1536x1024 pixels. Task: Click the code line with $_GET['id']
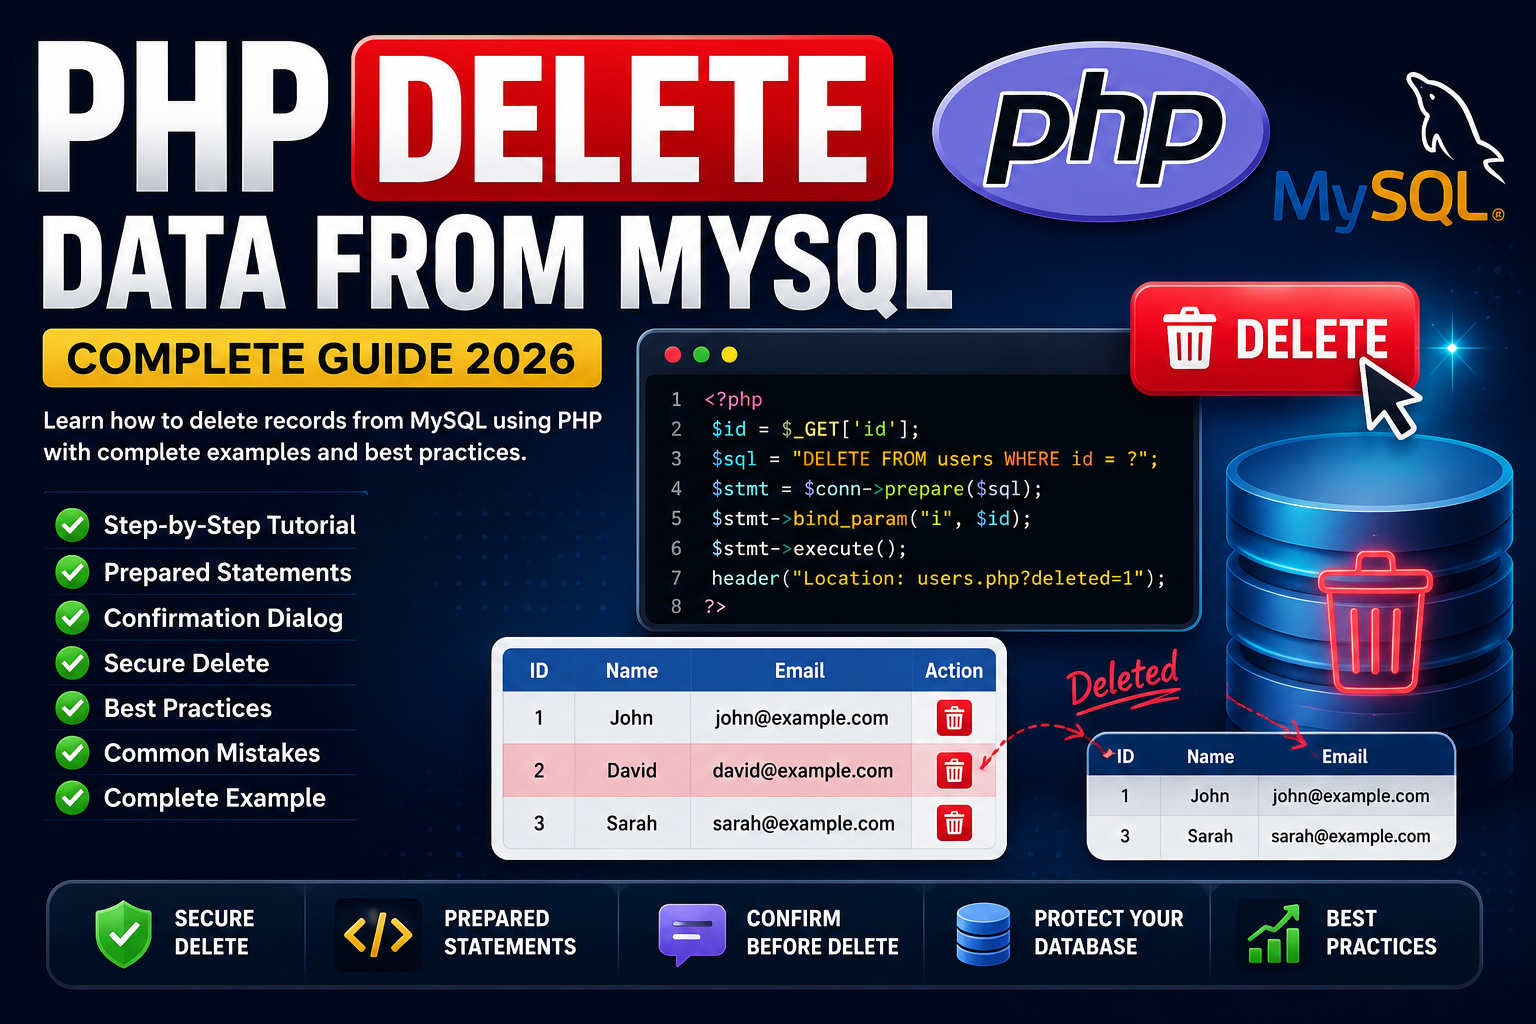click(815, 429)
